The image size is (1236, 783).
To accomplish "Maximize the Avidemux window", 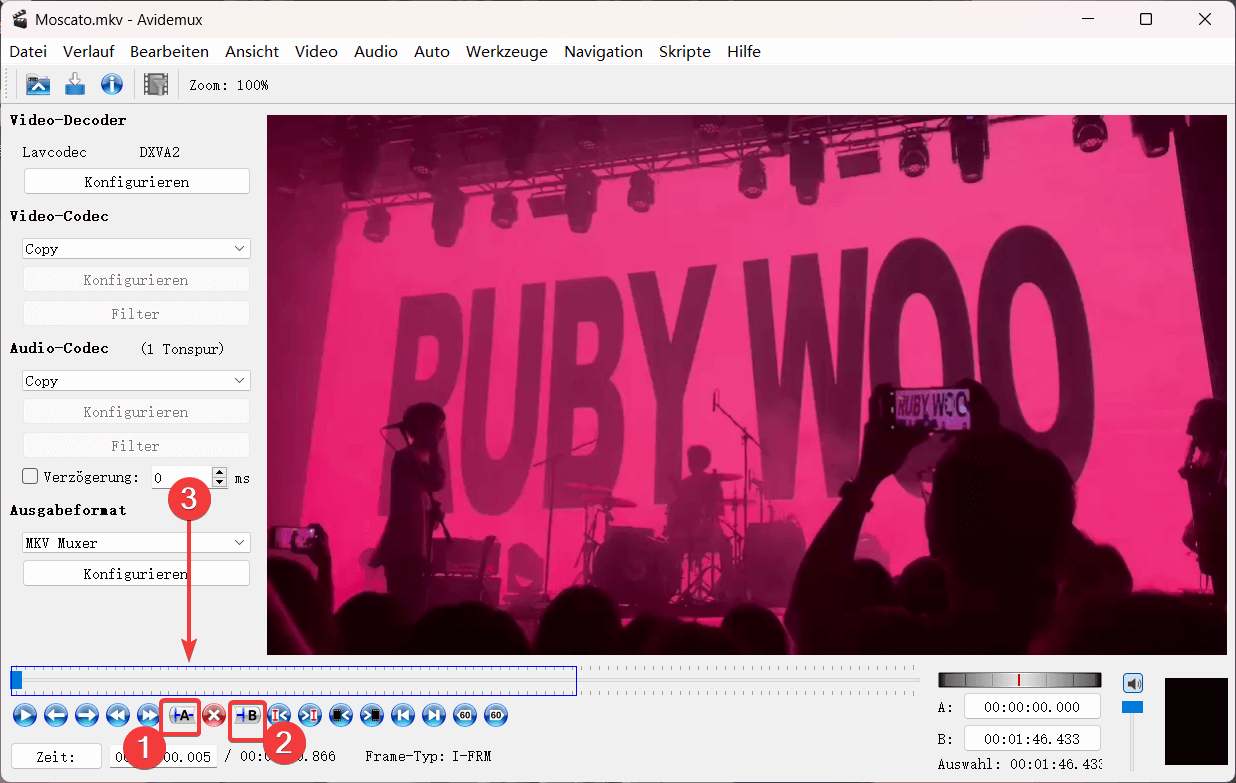I will click(x=1146, y=19).
